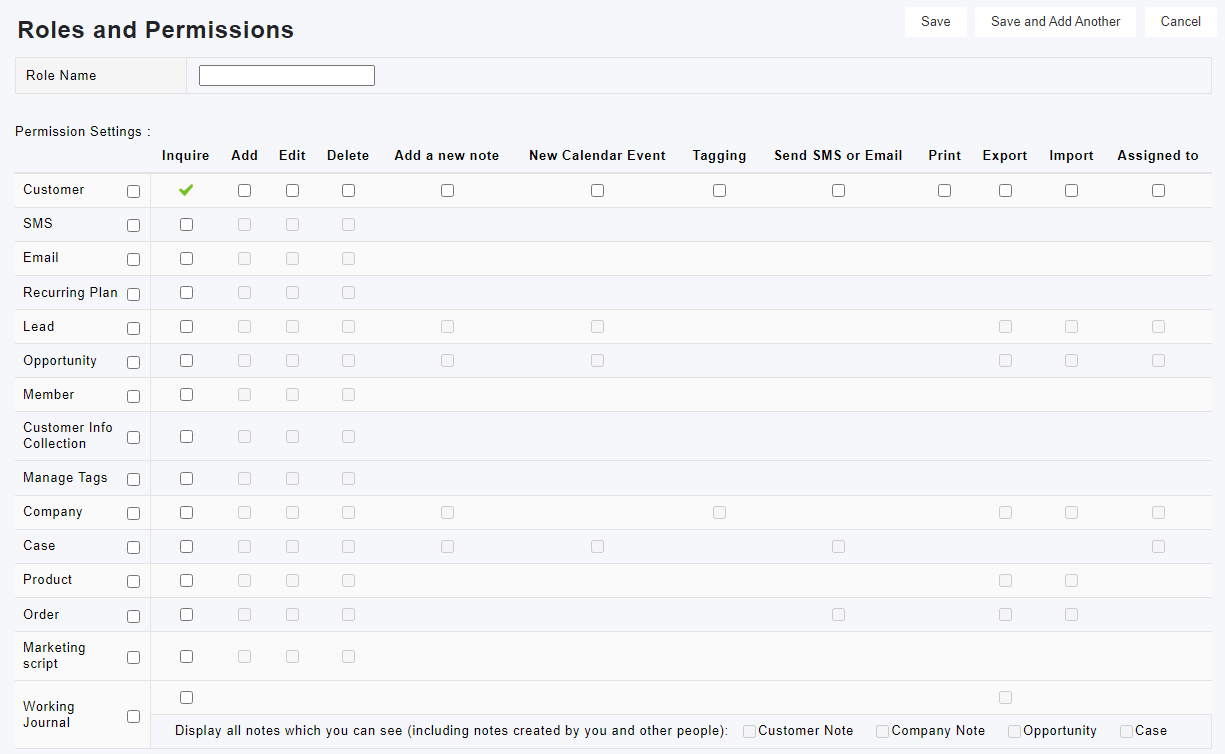Screen dimensions: 1225x754
Task: Enable Tagging permission for Customer
Action: 719,191
